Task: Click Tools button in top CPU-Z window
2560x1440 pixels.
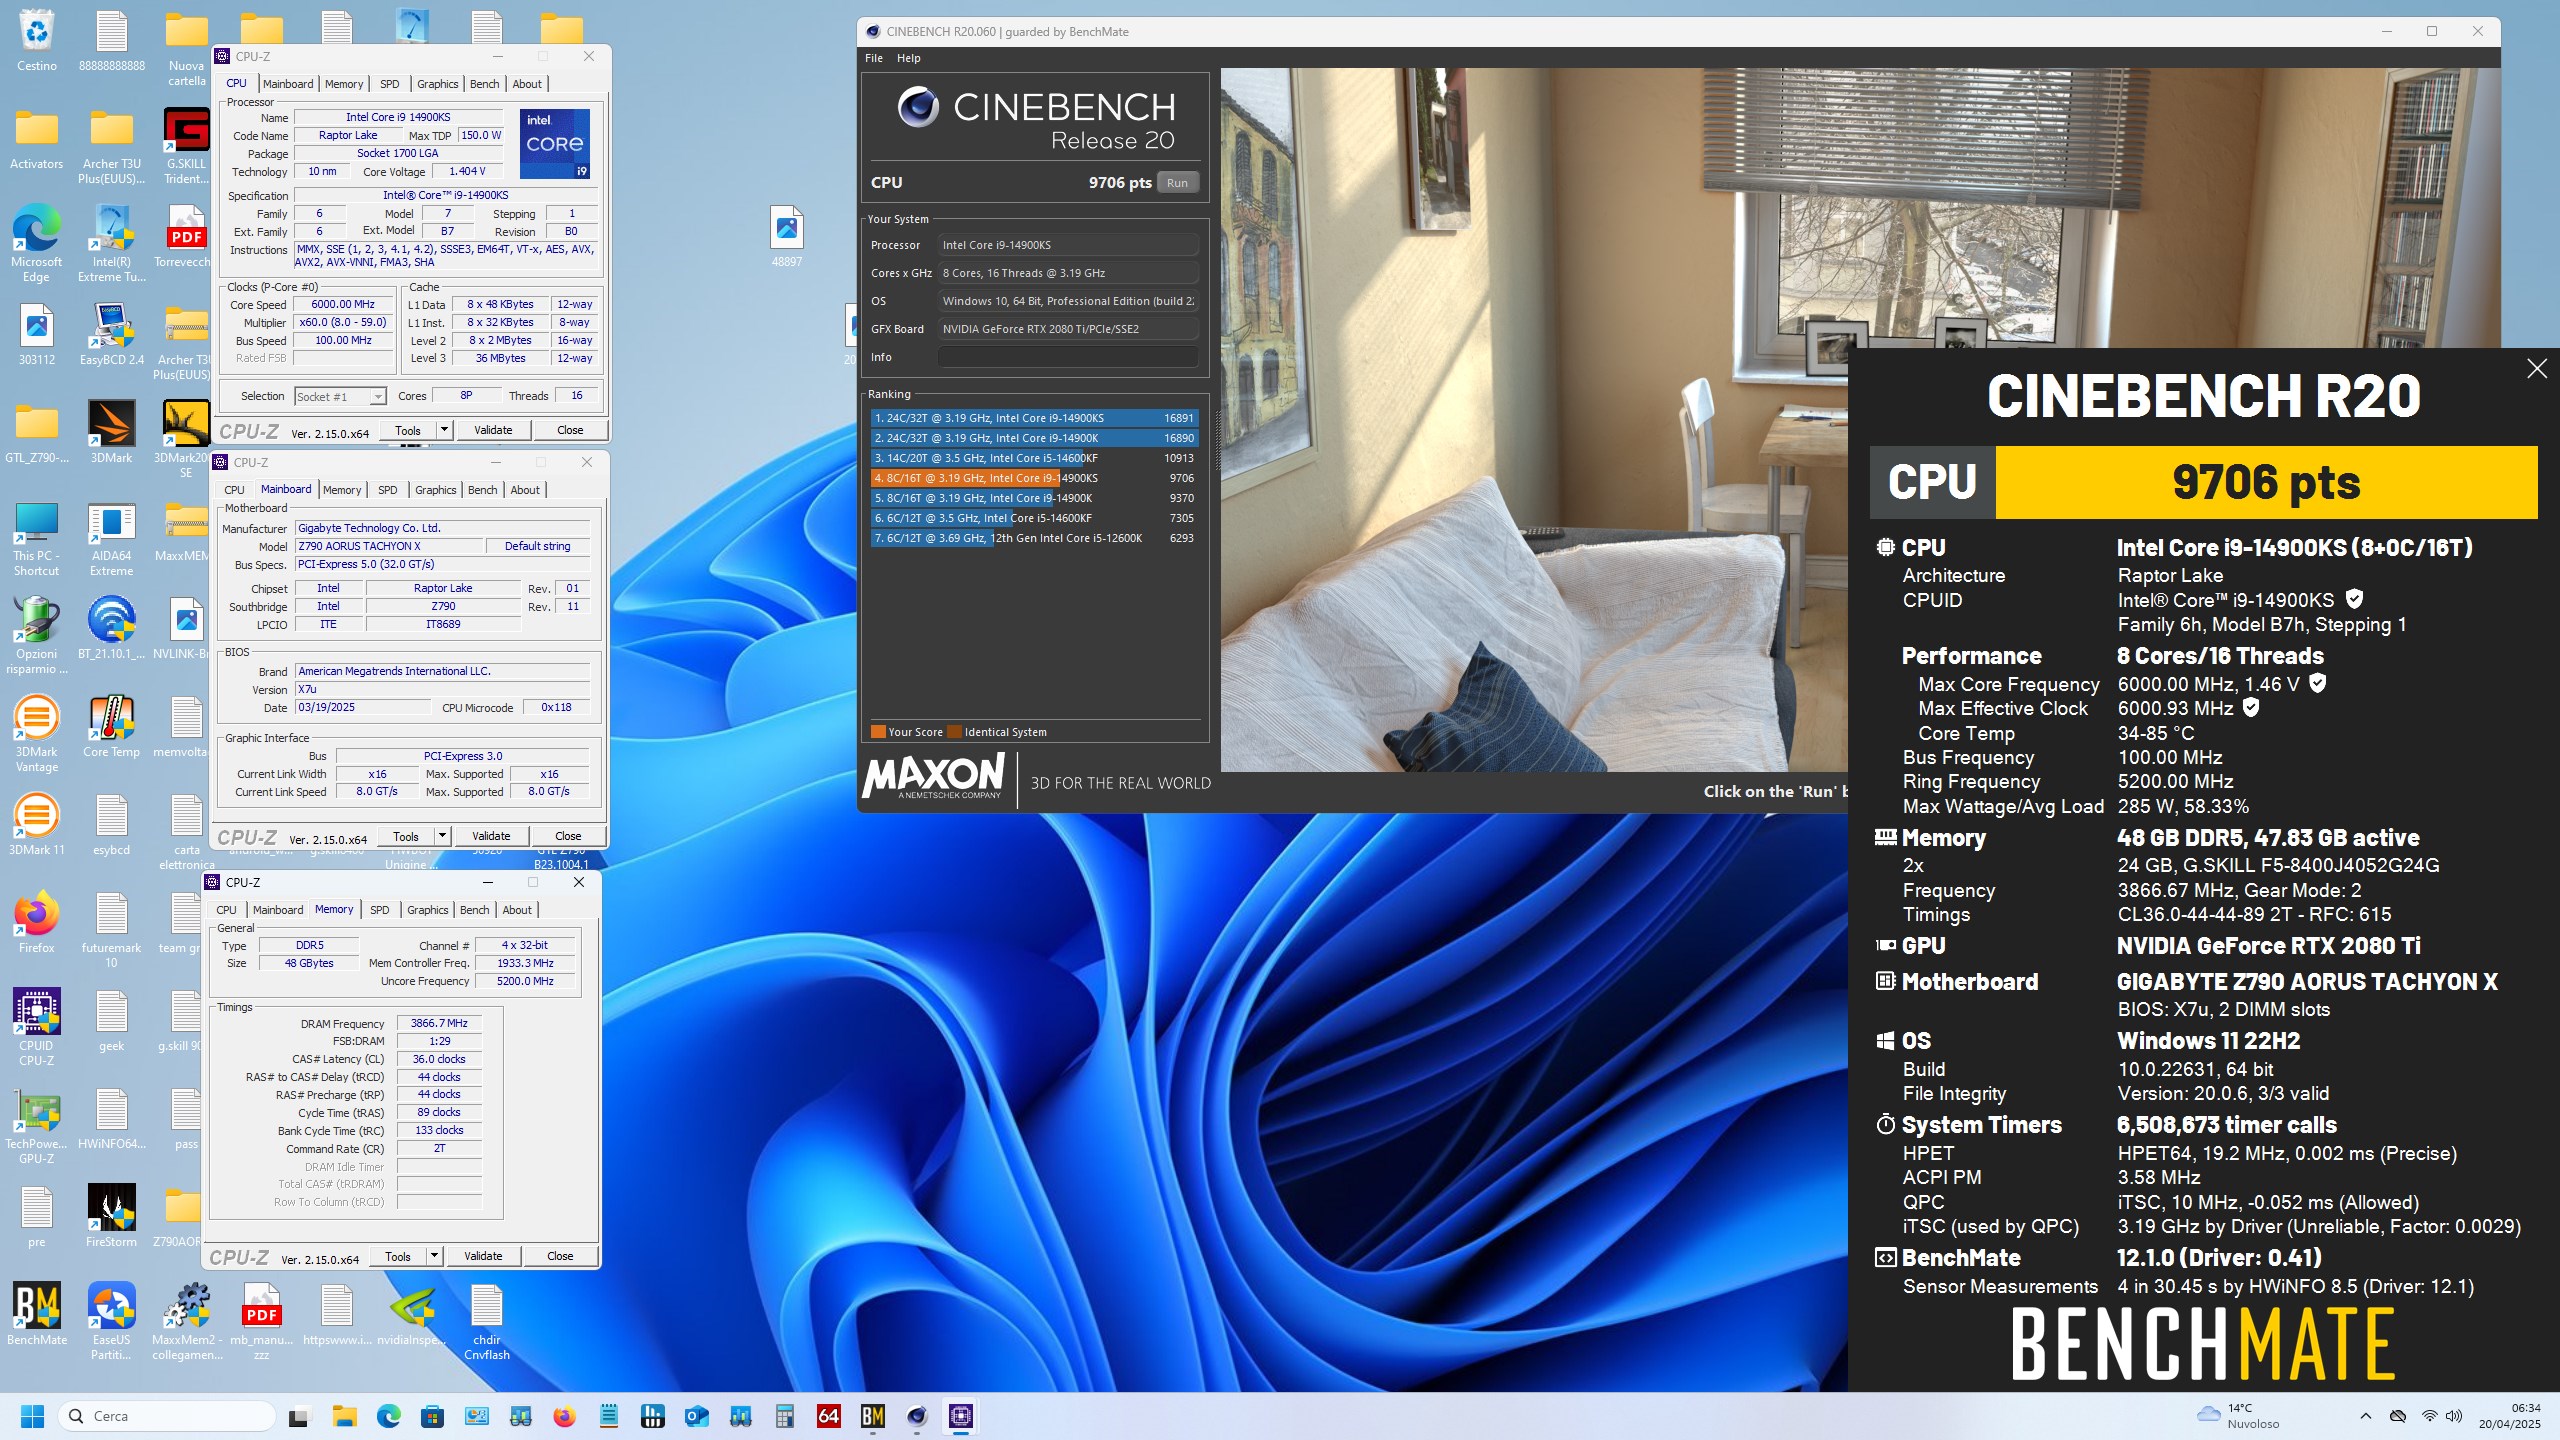Action: pyautogui.click(x=408, y=430)
